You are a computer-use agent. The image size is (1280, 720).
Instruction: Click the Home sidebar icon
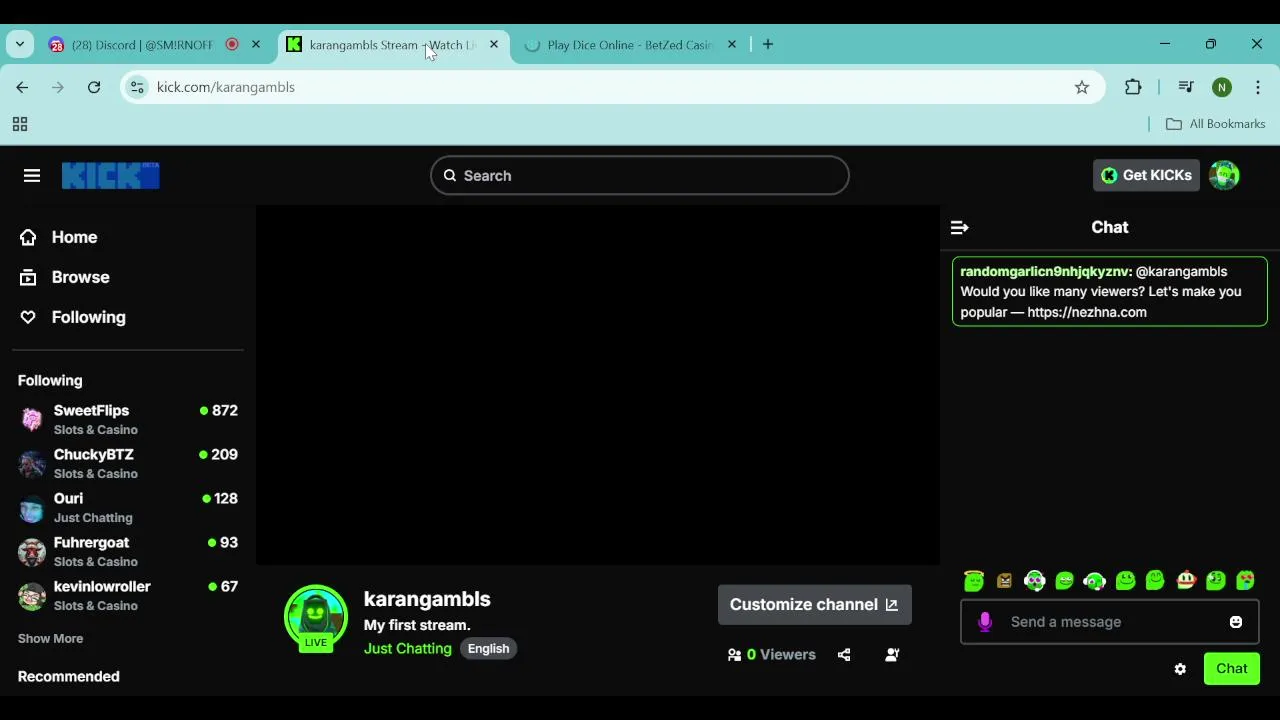28,237
